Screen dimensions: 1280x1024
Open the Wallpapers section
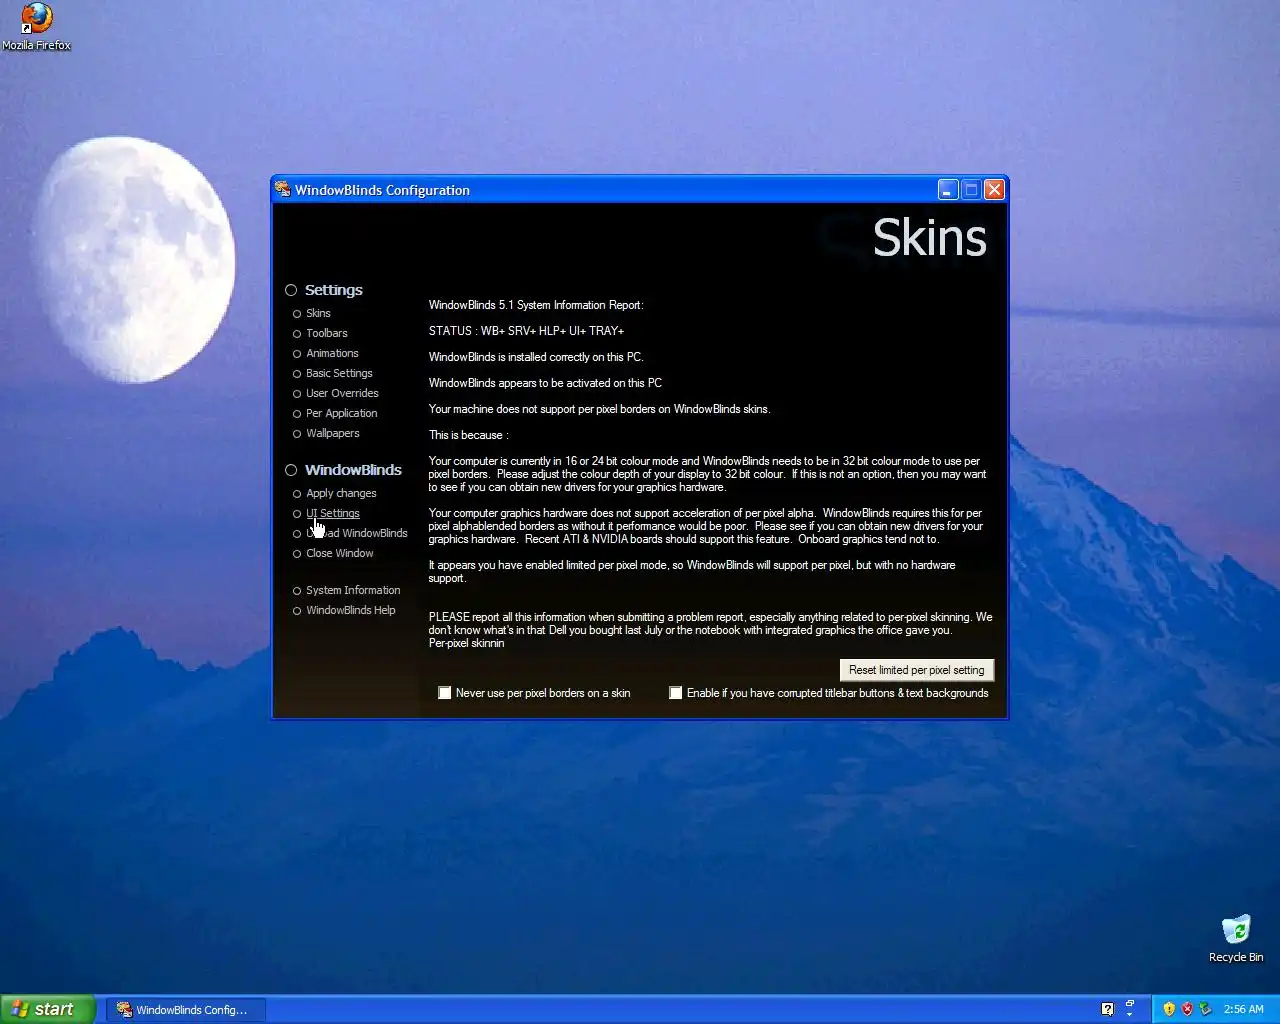(x=333, y=433)
